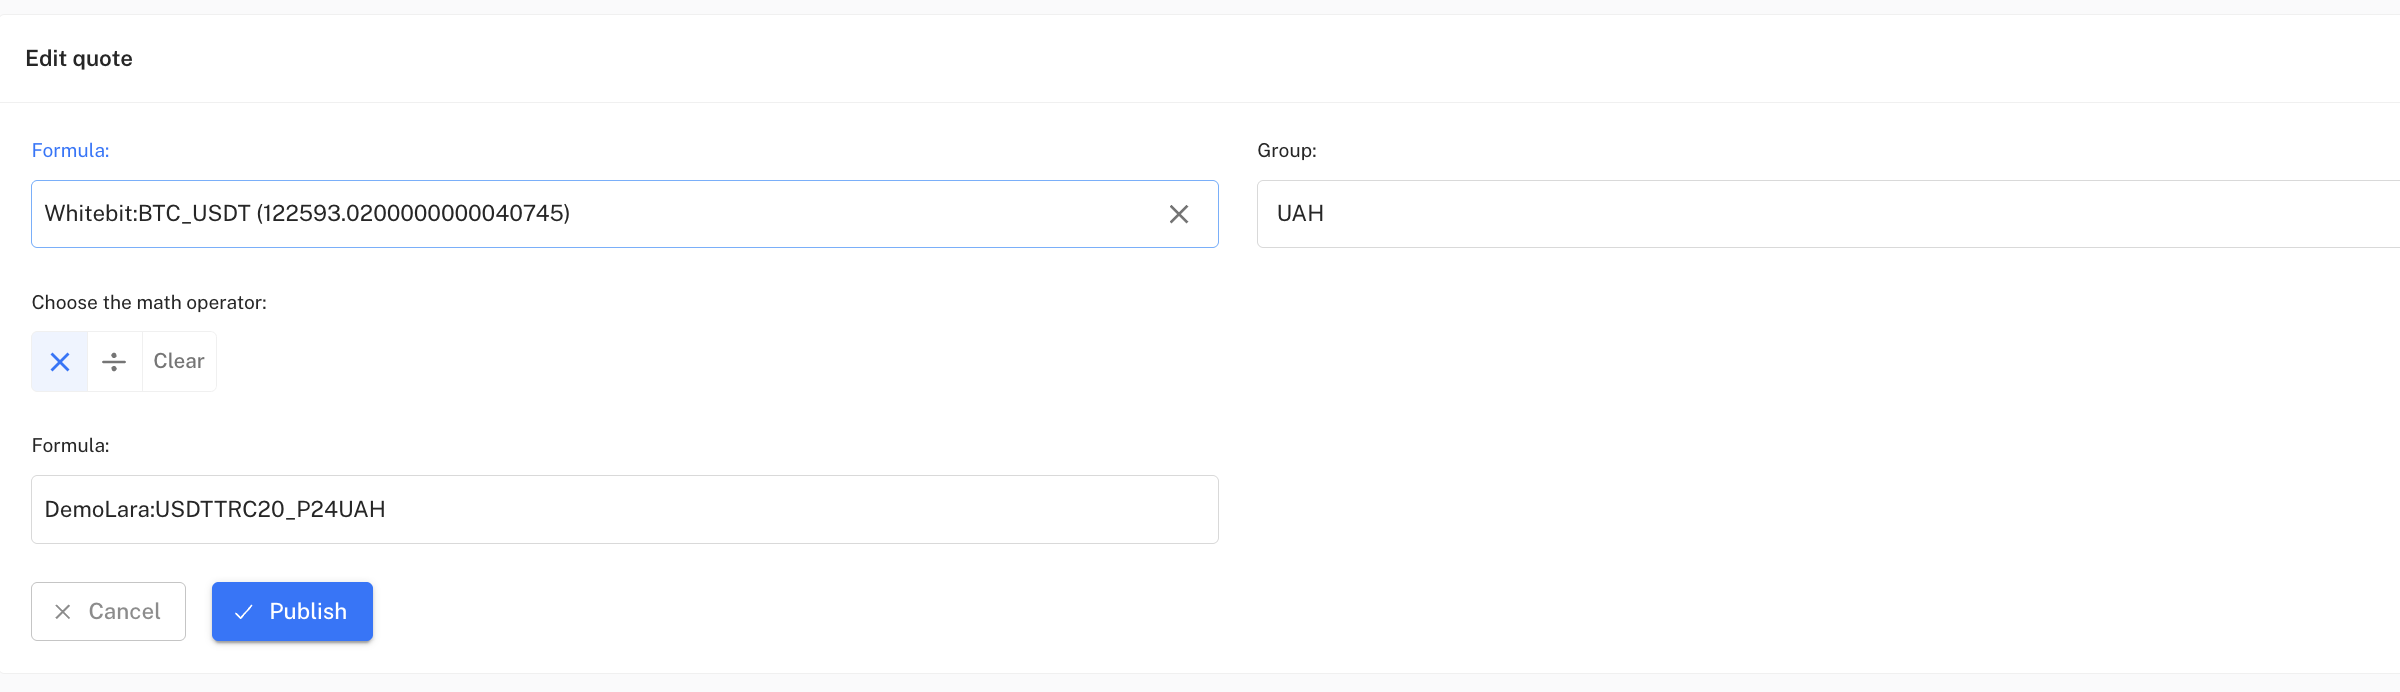This screenshot has height=692, width=2400.
Task: Clear the Whitebit:BTC_USDT formula with the X icon
Action: click(1179, 214)
